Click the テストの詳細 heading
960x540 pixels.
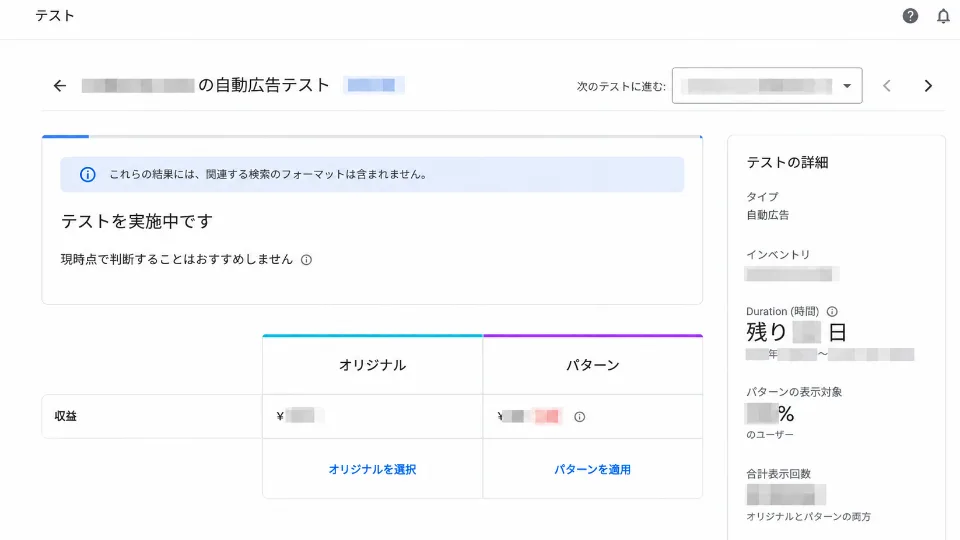click(x=787, y=163)
